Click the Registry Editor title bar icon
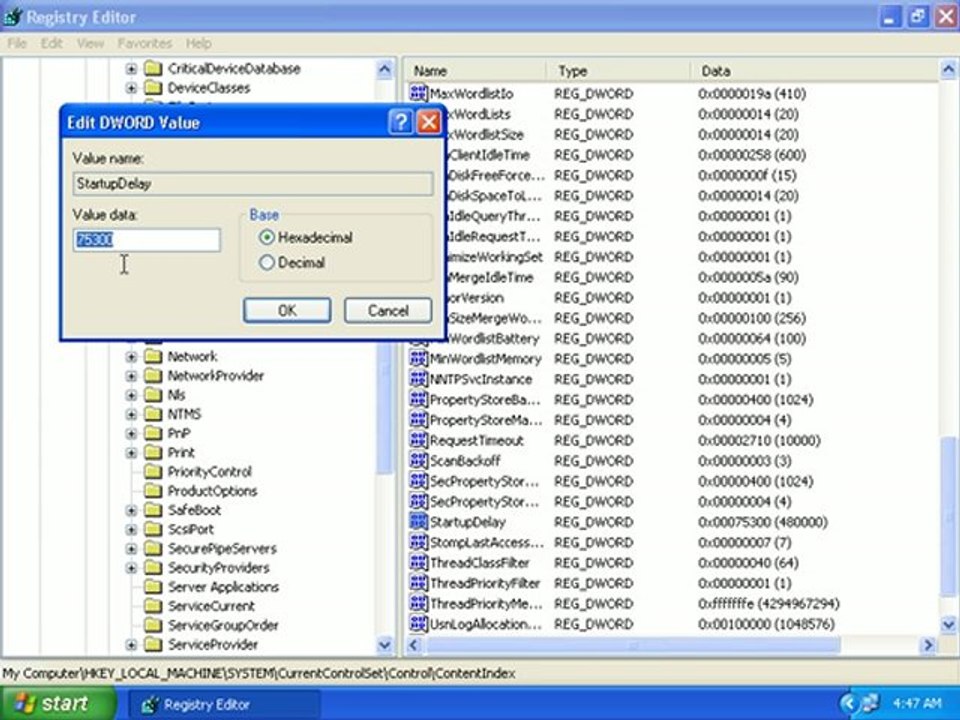Viewport: 960px width, 720px height. pyautogui.click(x=13, y=17)
